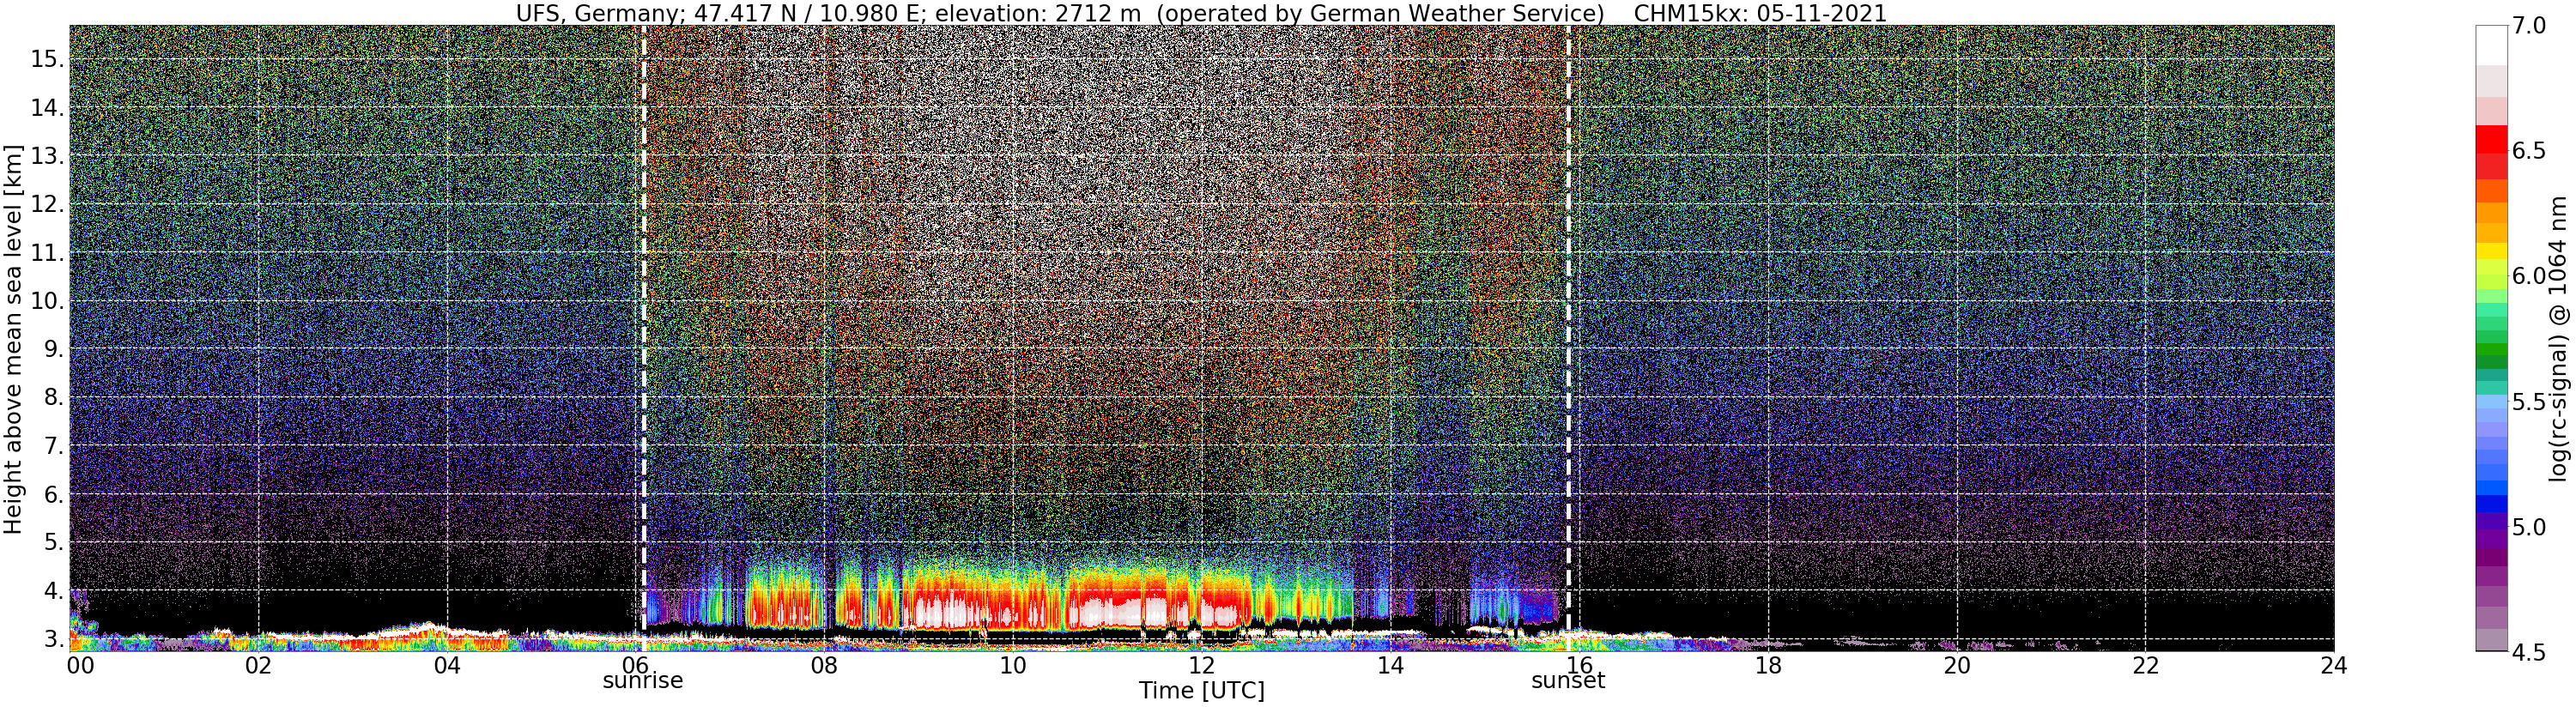Click the '08' time tick label
2576x707 pixels.
click(824, 665)
